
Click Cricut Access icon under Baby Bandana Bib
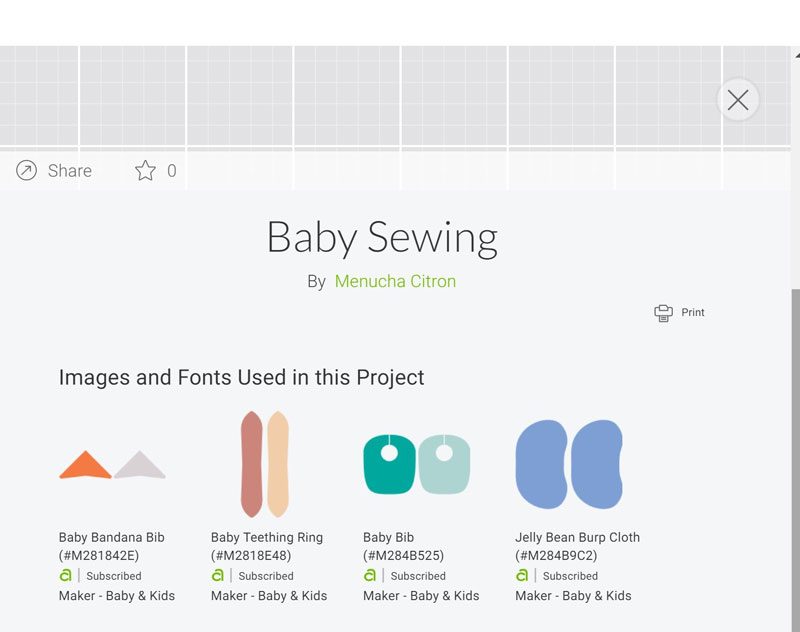pyautogui.click(x=65, y=575)
